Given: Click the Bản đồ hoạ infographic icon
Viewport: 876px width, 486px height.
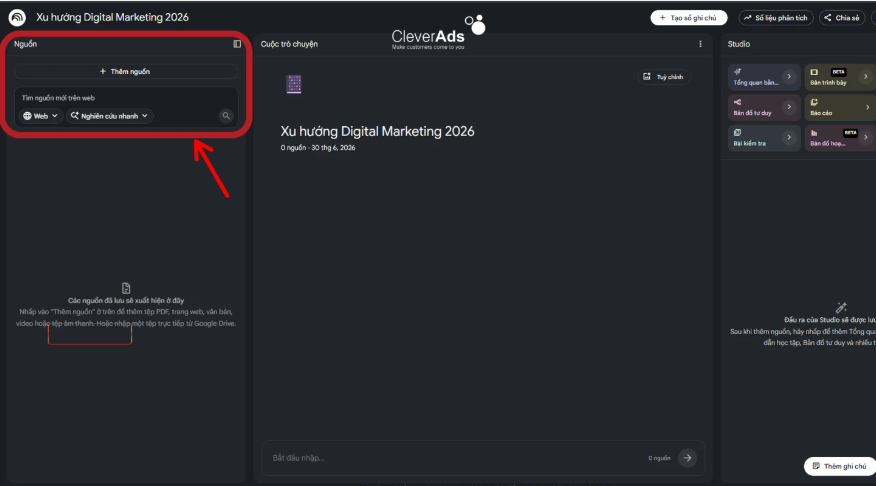Looking at the screenshot, I should click(x=814, y=133).
